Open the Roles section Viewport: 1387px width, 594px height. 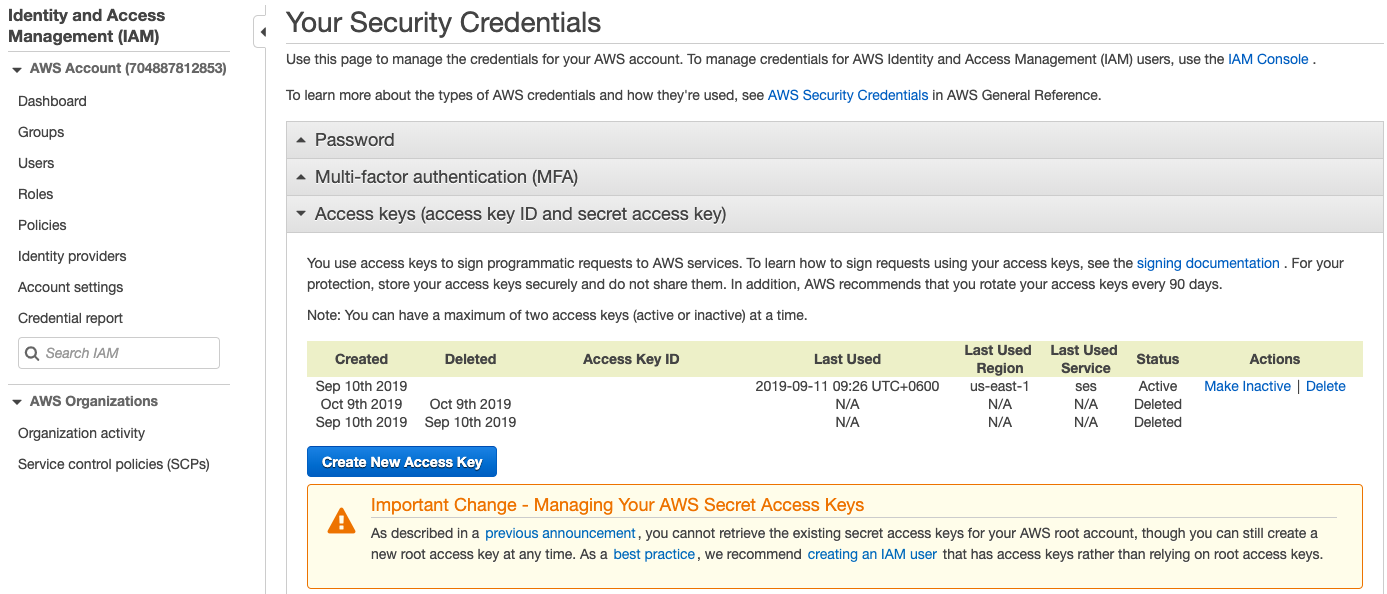[36, 194]
